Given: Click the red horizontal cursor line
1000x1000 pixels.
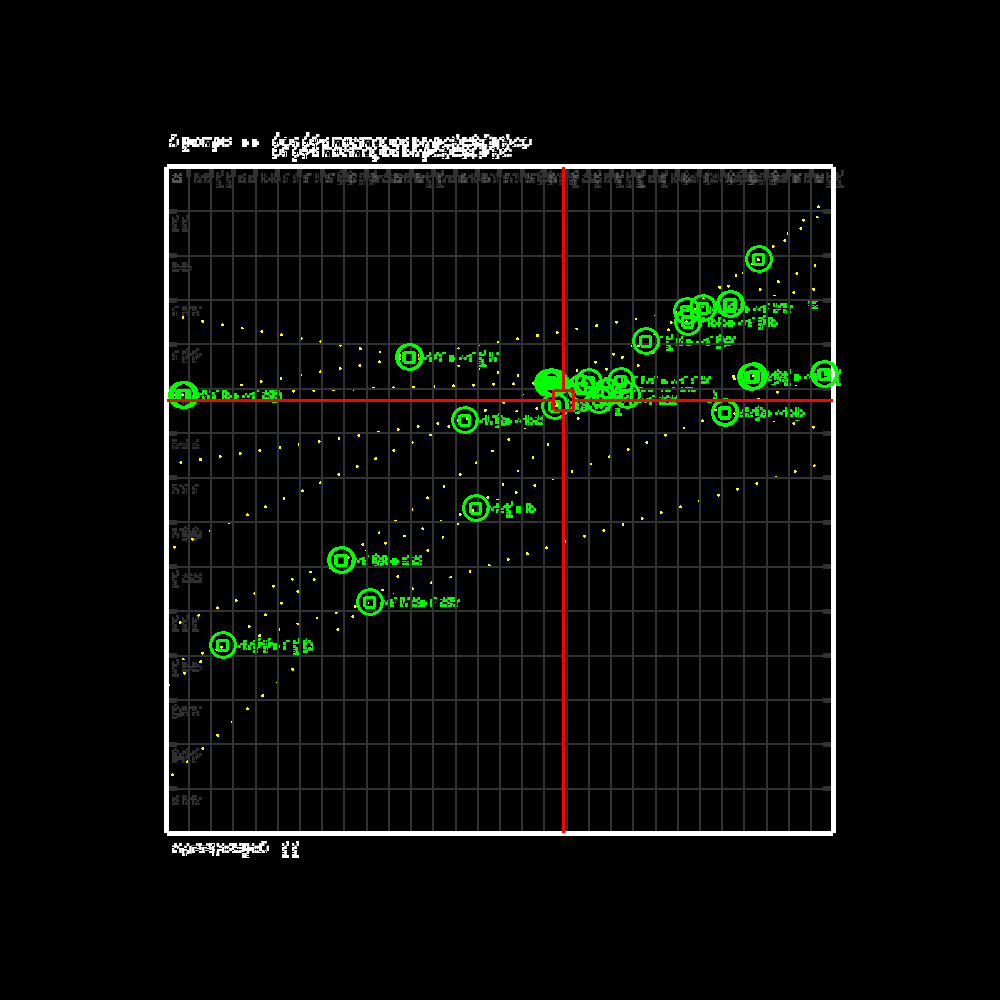Looking at the screenshot, I should click(350, 400).
